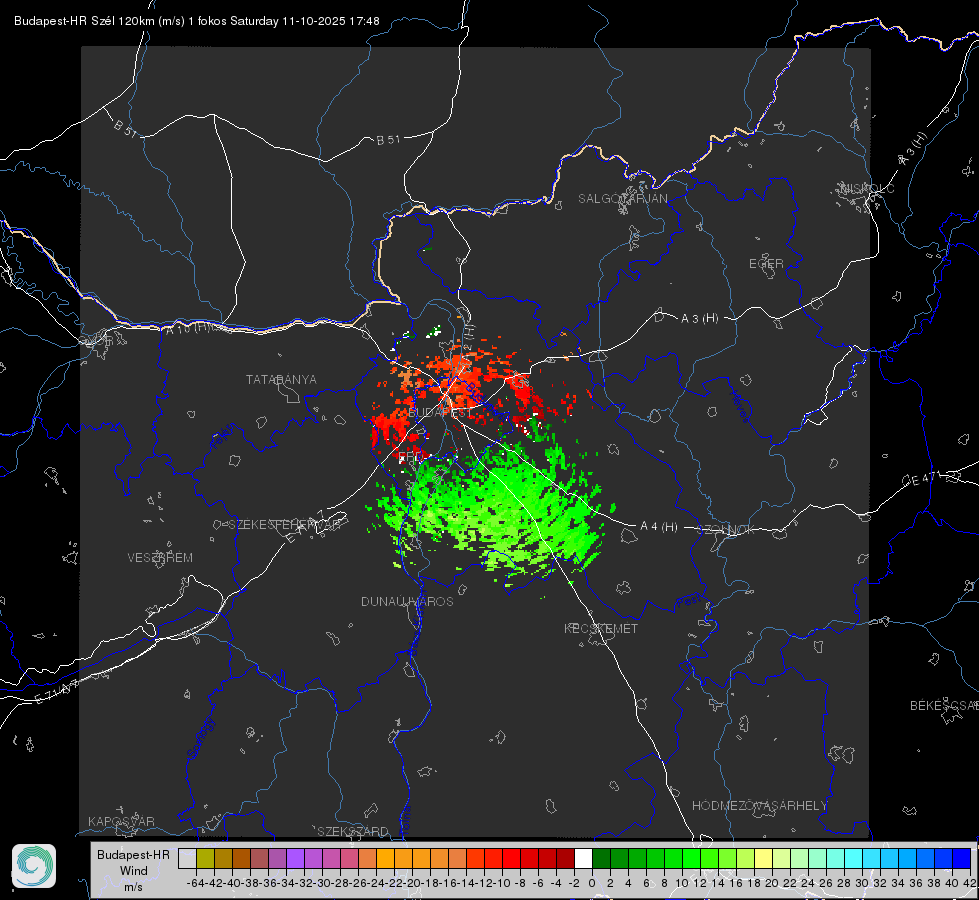This screenshot has width=979, height=900.
Task: Click the 42 value on the legend scale
Action: (969, 883)
